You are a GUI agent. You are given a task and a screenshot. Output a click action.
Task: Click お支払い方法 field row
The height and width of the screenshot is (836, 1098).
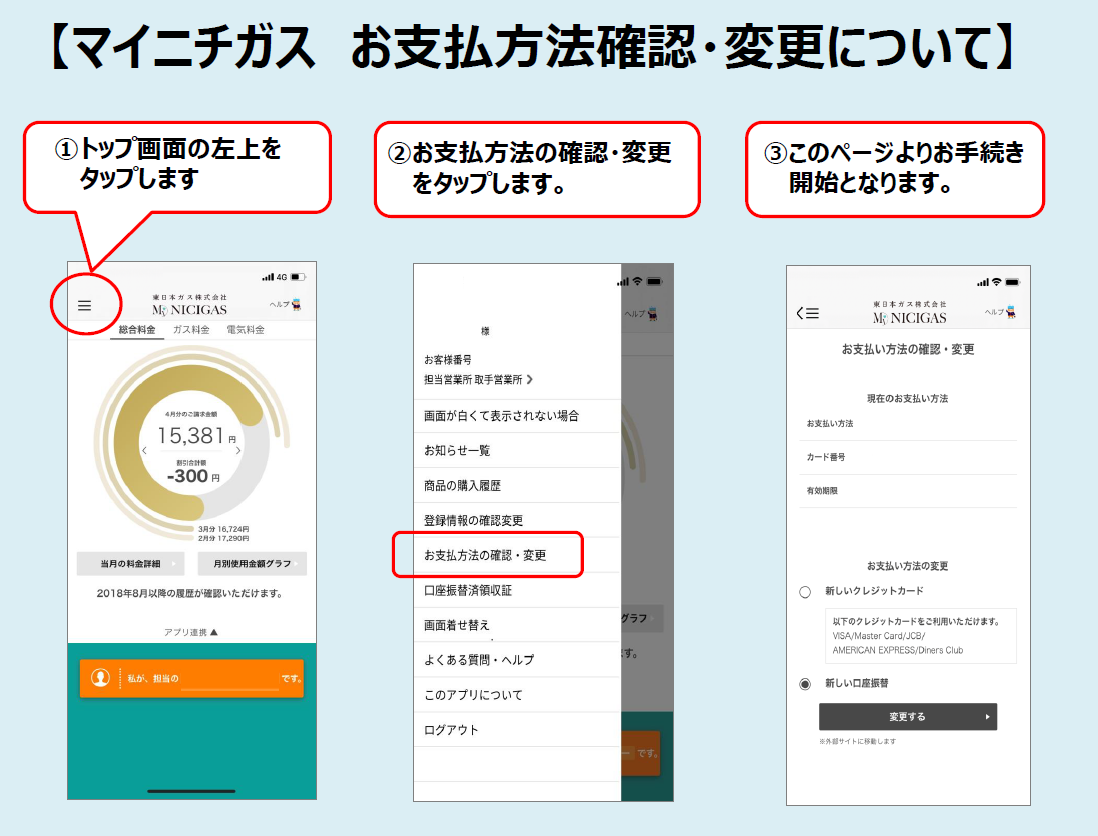point(908,424)
